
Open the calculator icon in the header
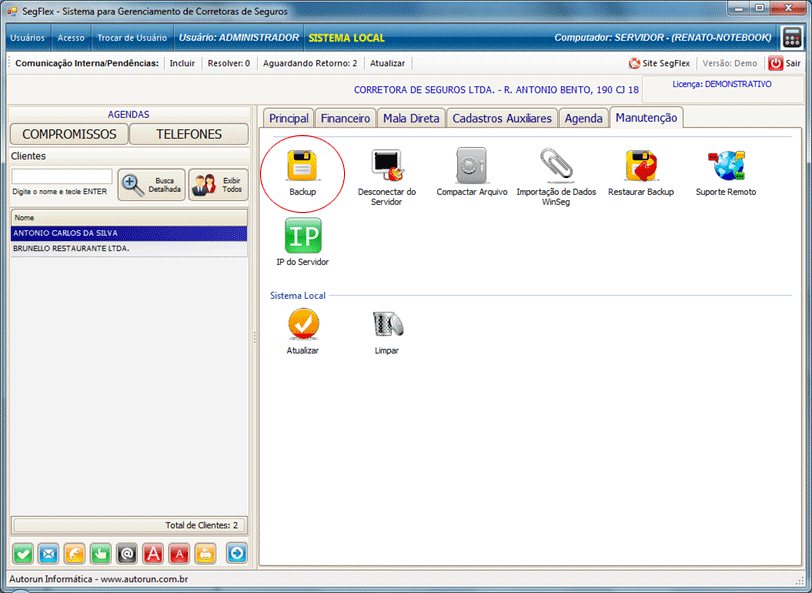792,38
